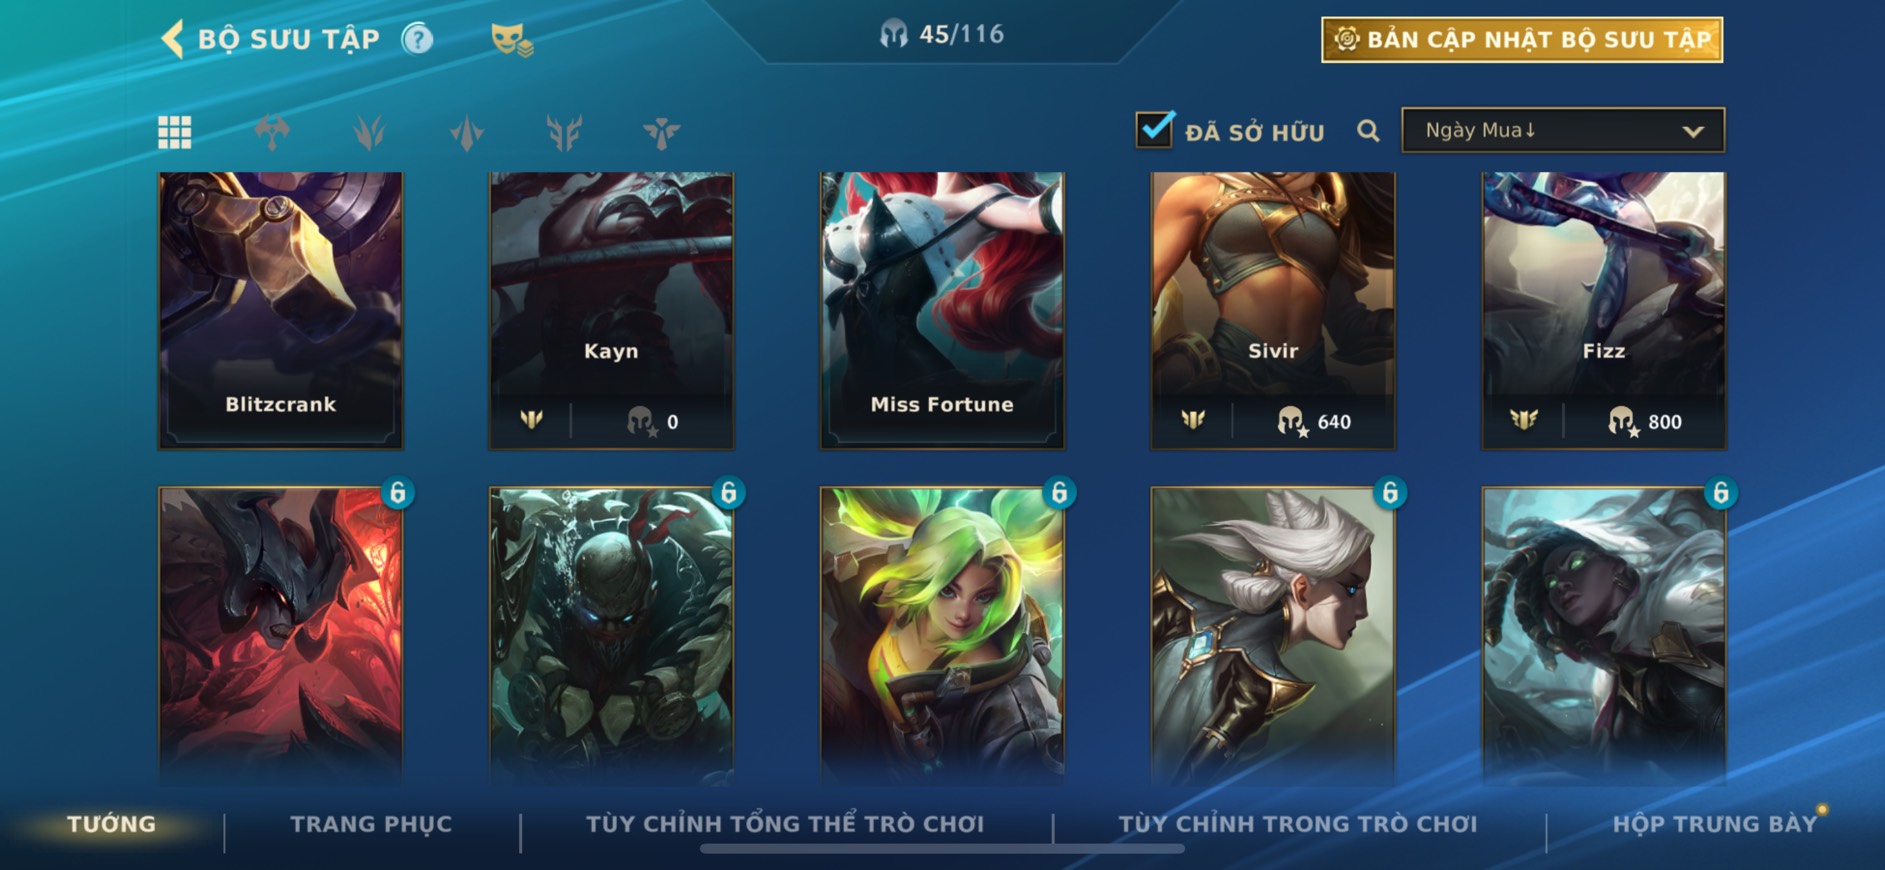Image resolution: width=1885 pixels, height=870 pixels.
Task: Filter by the second role icon
Action: pos(369,132)
